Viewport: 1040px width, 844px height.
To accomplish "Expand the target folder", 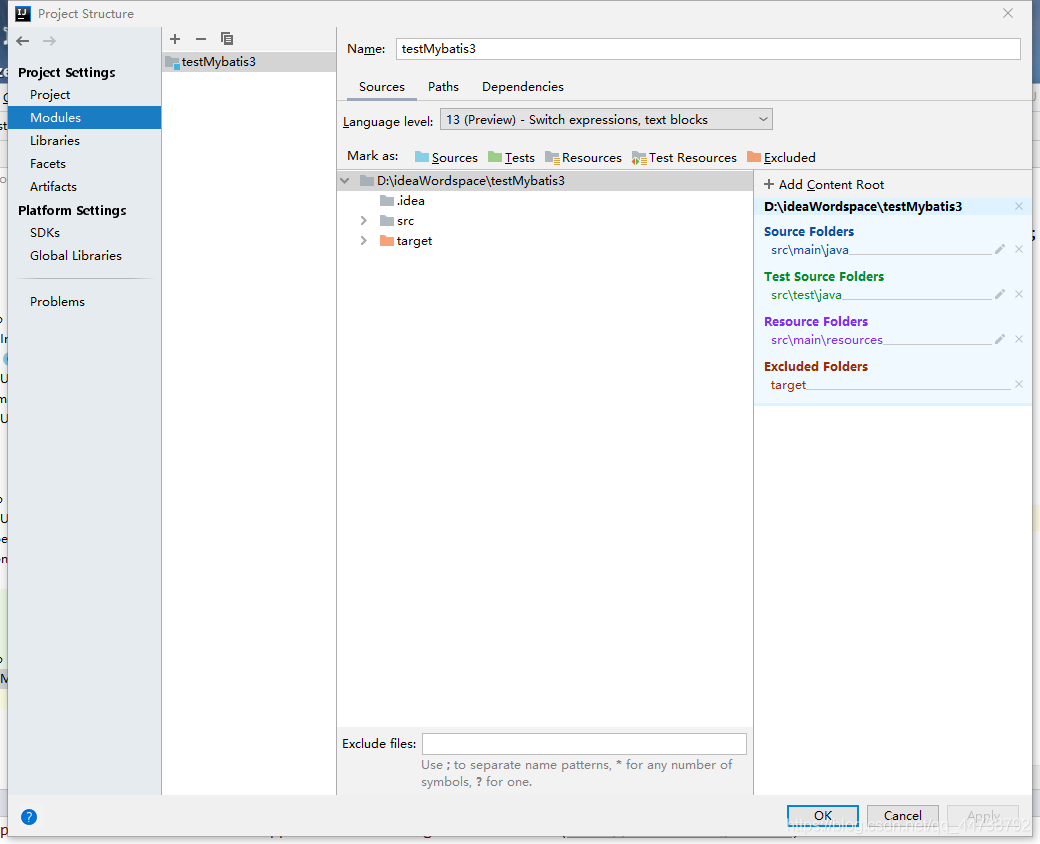I will 363,241.
